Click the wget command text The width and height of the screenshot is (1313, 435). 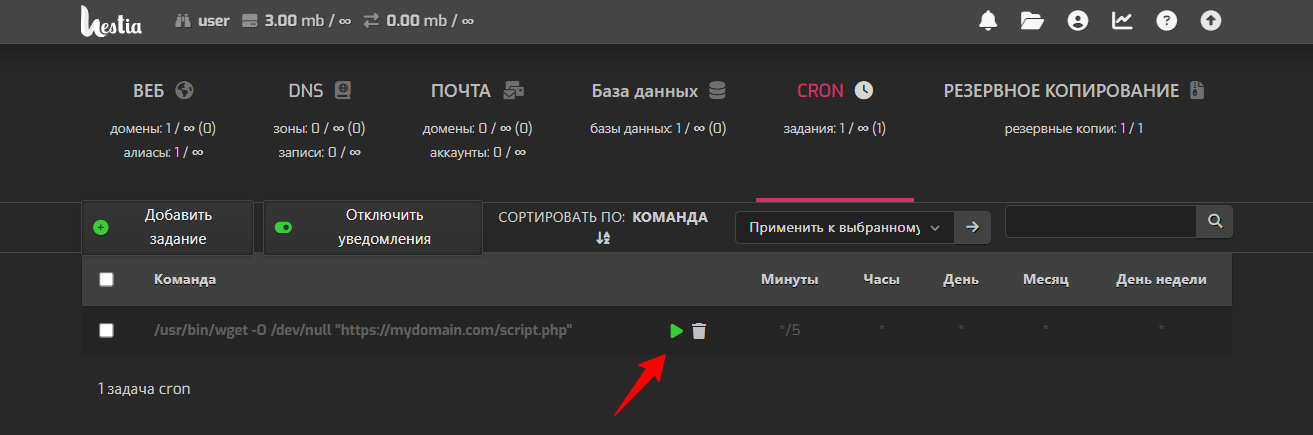click(363, 330)
